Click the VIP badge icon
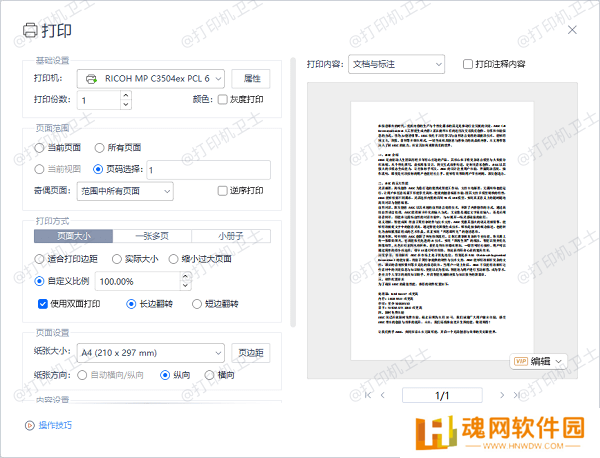The height and width of the screenshot is (458, 600). click(x=521, y=361)
